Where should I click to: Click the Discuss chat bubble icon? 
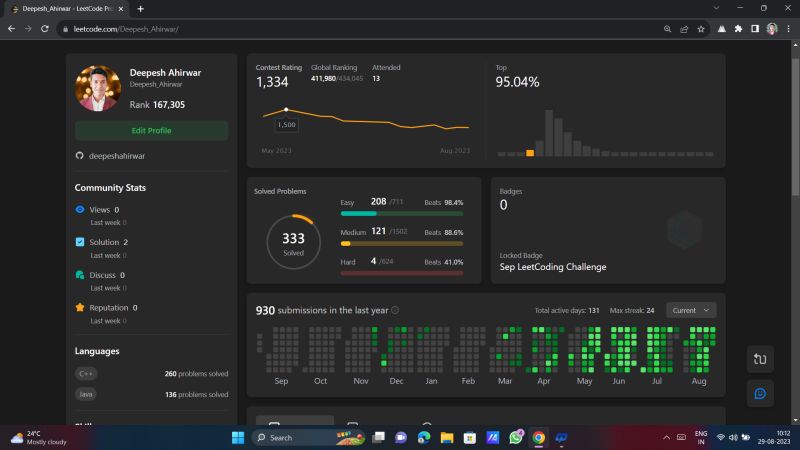coord(80,275)
